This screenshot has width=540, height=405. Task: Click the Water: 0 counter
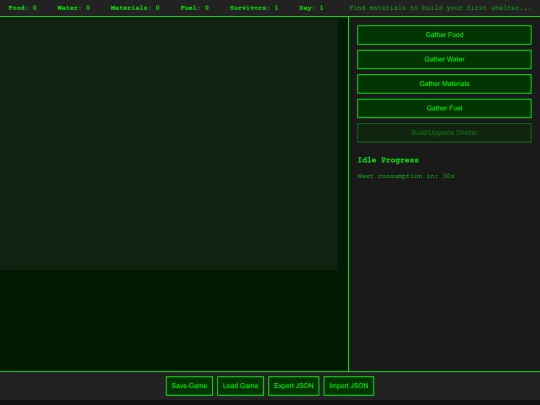(74, 8)
